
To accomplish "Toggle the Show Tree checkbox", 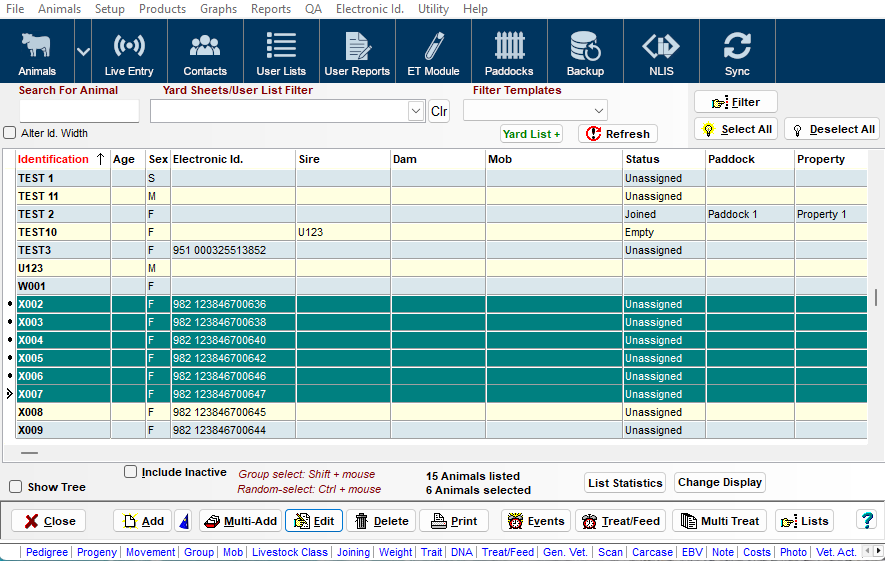I will pyautogui.click(x=15, y=487).
